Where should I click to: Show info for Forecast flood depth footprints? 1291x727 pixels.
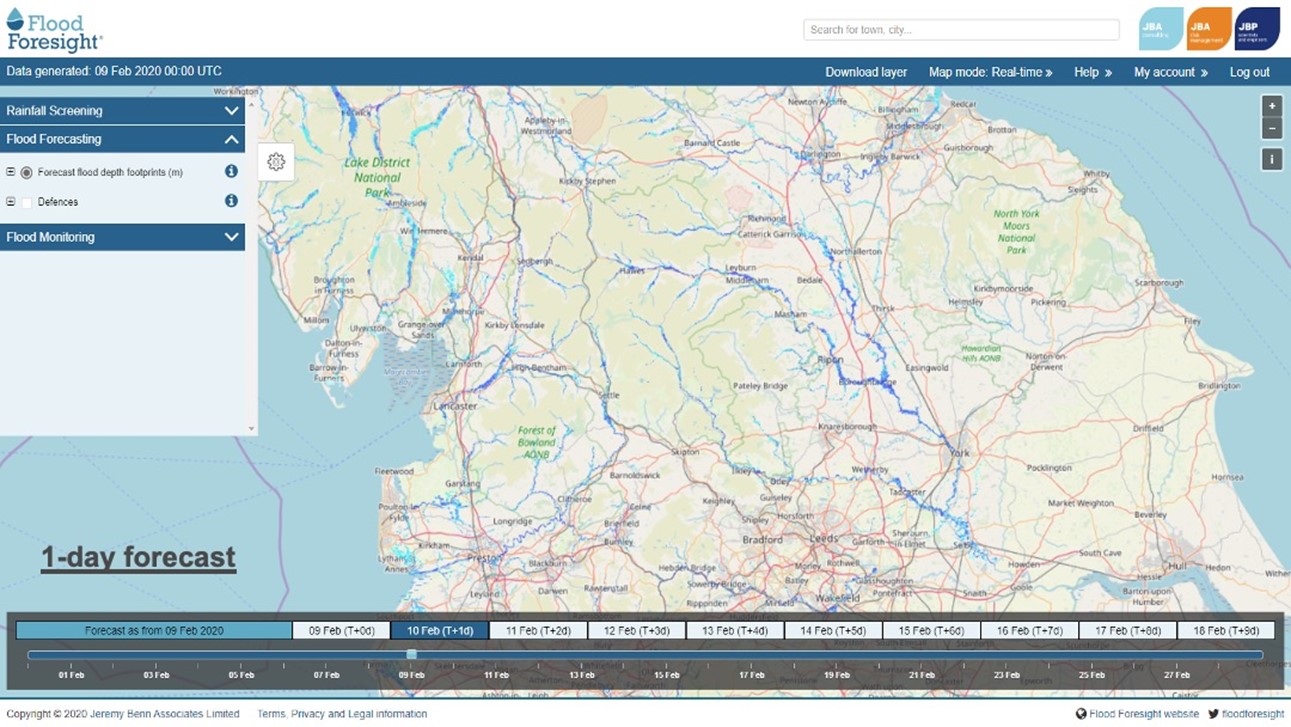pos(231,172)
